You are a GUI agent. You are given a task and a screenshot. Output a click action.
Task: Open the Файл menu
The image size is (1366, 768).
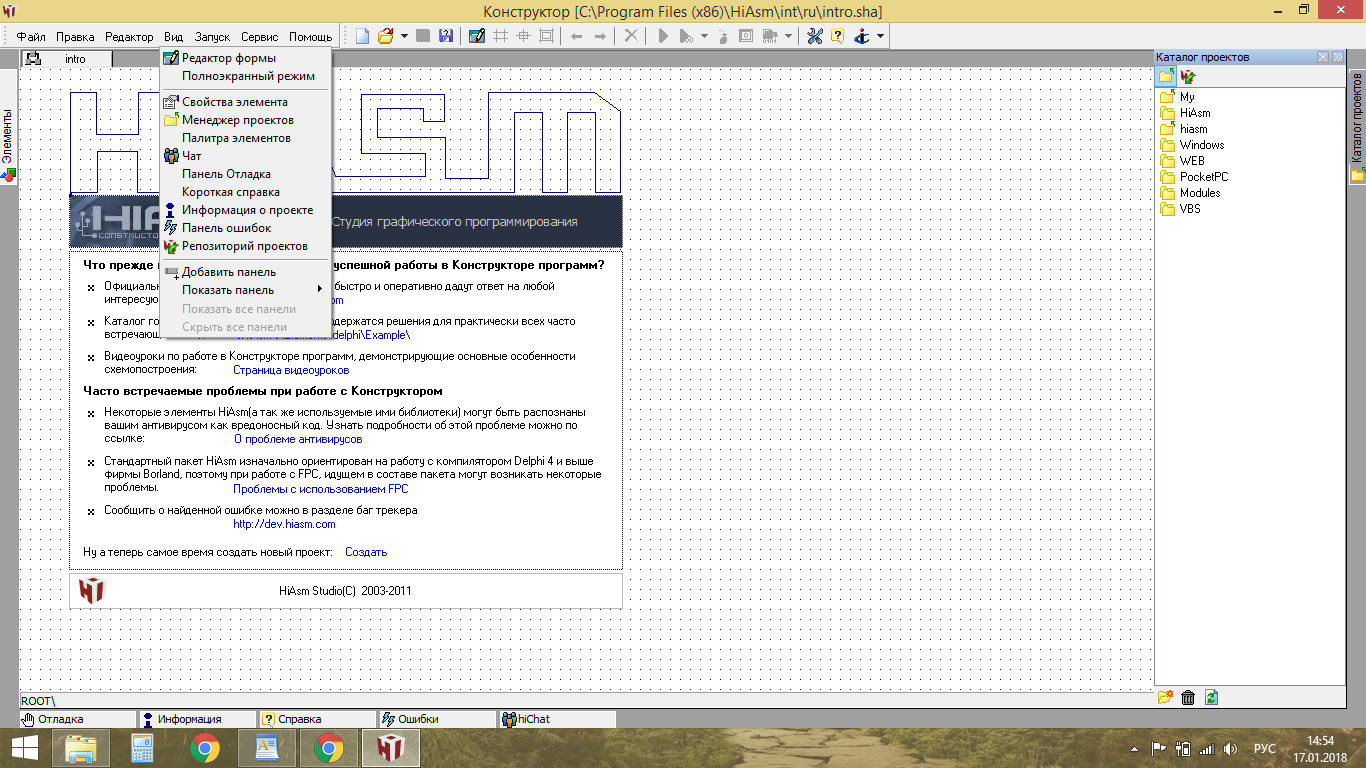31,37
